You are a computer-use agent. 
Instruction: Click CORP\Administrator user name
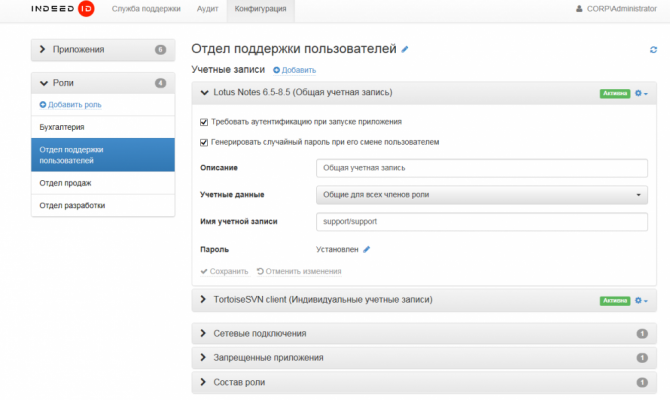click(621, 9)
